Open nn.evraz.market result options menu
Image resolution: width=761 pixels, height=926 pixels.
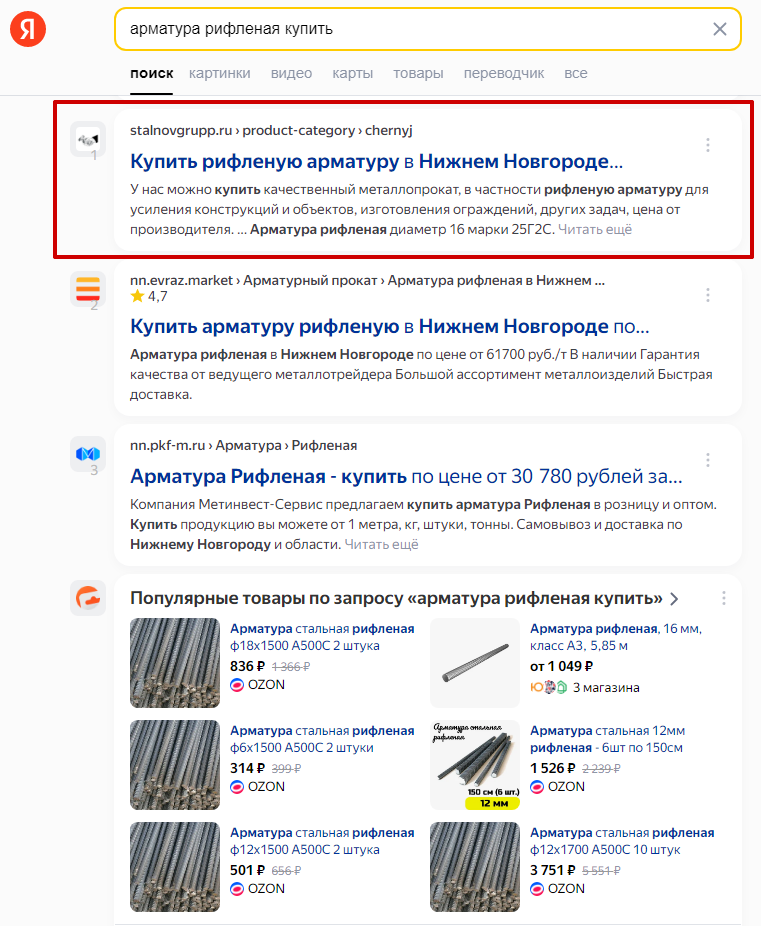708,295
